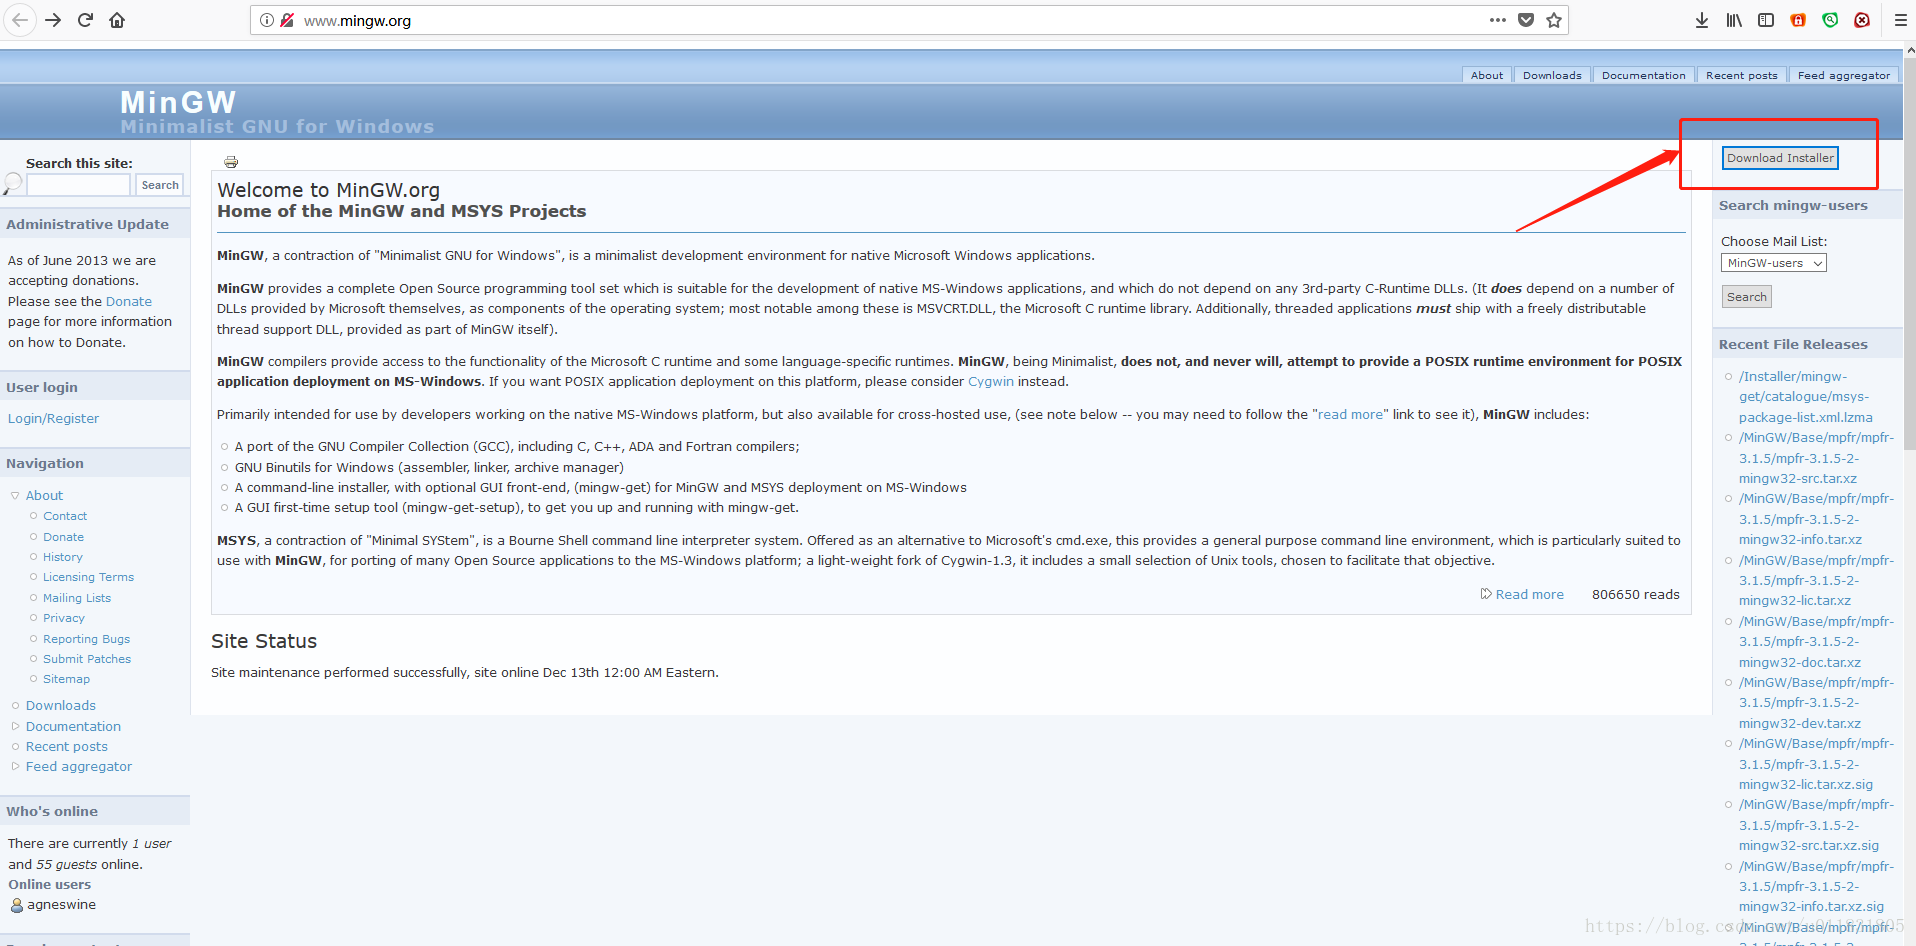
Task: Open the History navigation link
Action: [x=63, y=557]
